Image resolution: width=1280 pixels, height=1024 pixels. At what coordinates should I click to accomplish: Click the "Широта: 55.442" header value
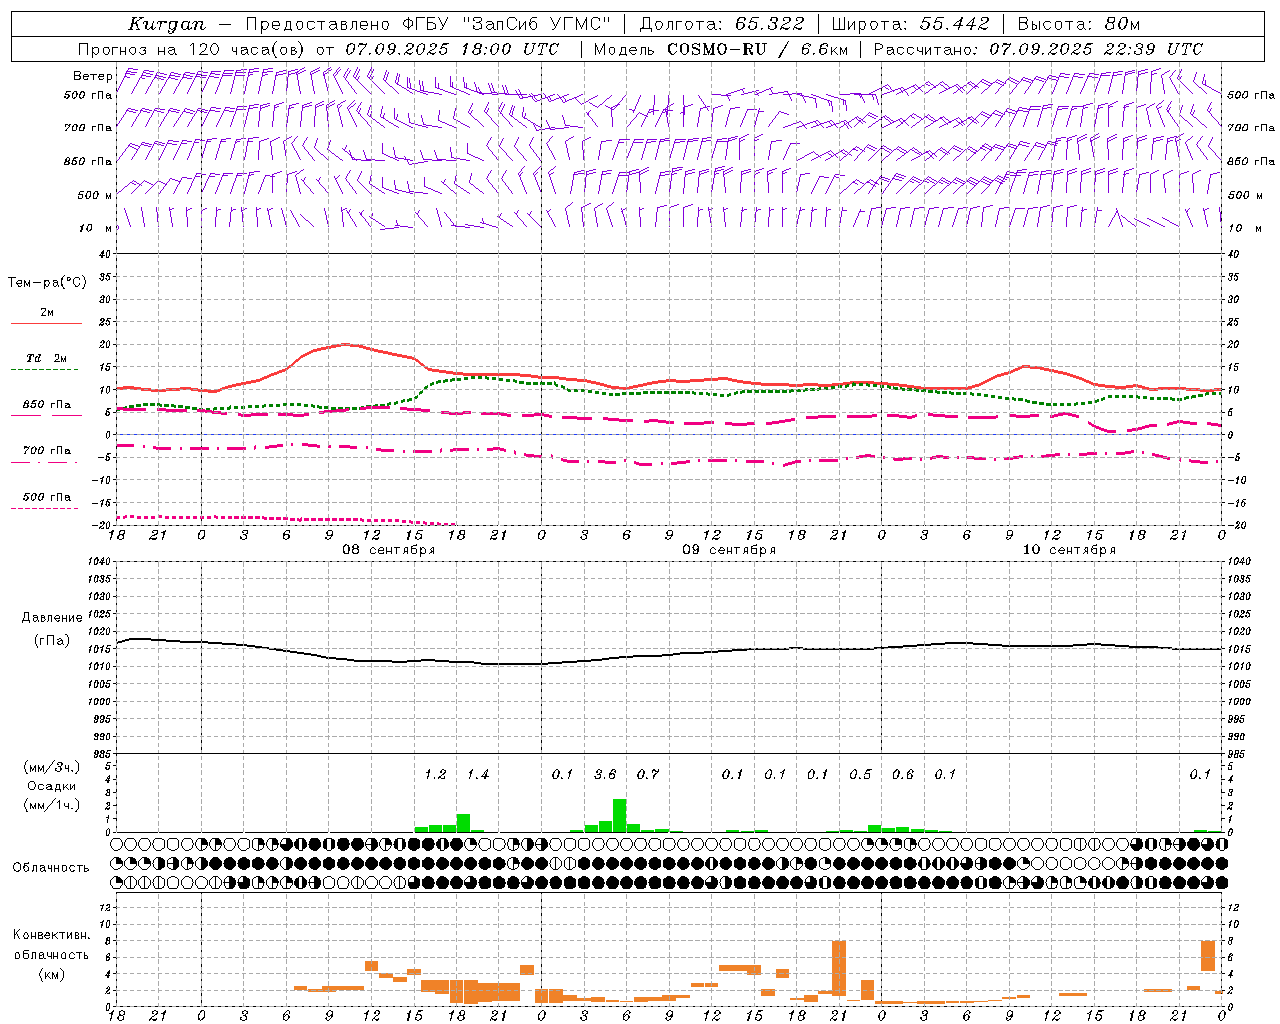(x=910, y=24)
